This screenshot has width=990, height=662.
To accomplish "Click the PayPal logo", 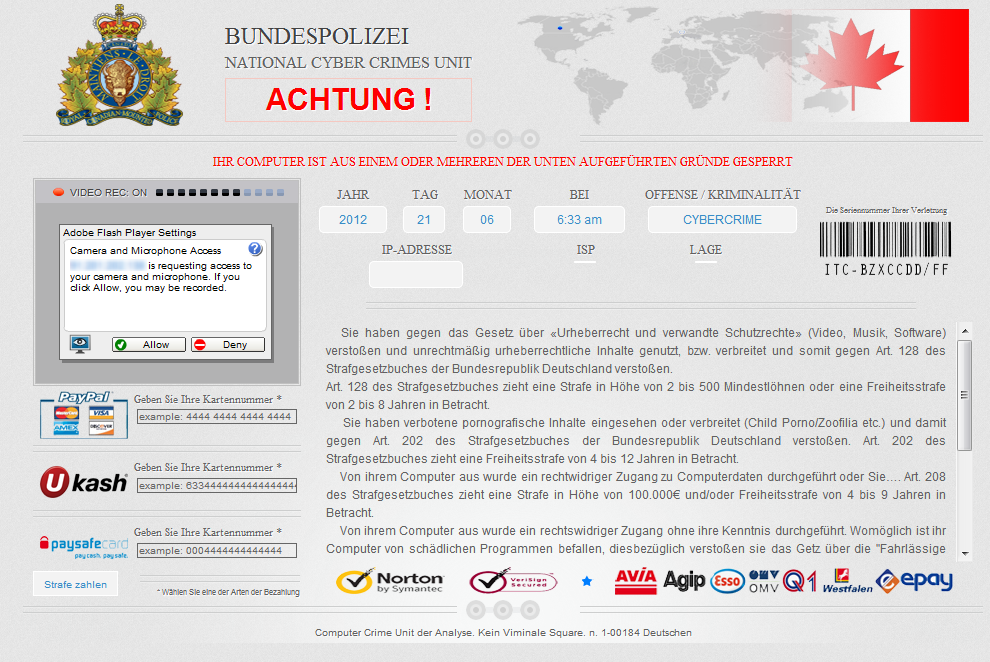I will [x=84, y=397].
